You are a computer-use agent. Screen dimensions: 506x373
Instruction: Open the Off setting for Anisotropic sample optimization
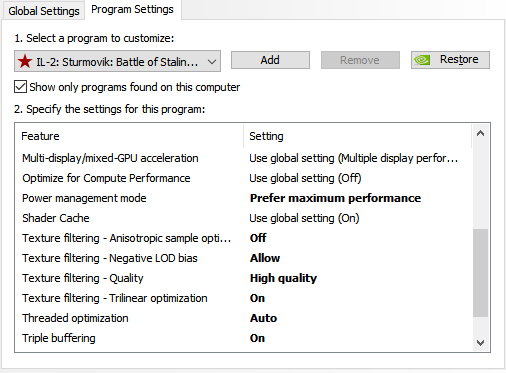click(x=258, y=238)
